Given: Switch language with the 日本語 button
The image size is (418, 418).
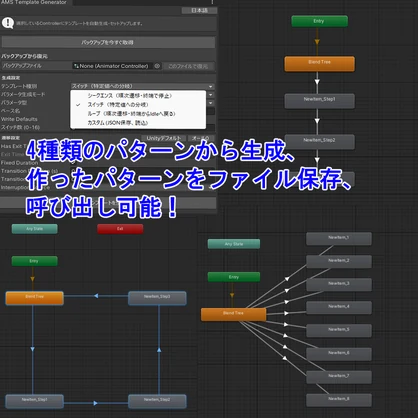Looking at the screenshot, I should (x=199, y=11).
